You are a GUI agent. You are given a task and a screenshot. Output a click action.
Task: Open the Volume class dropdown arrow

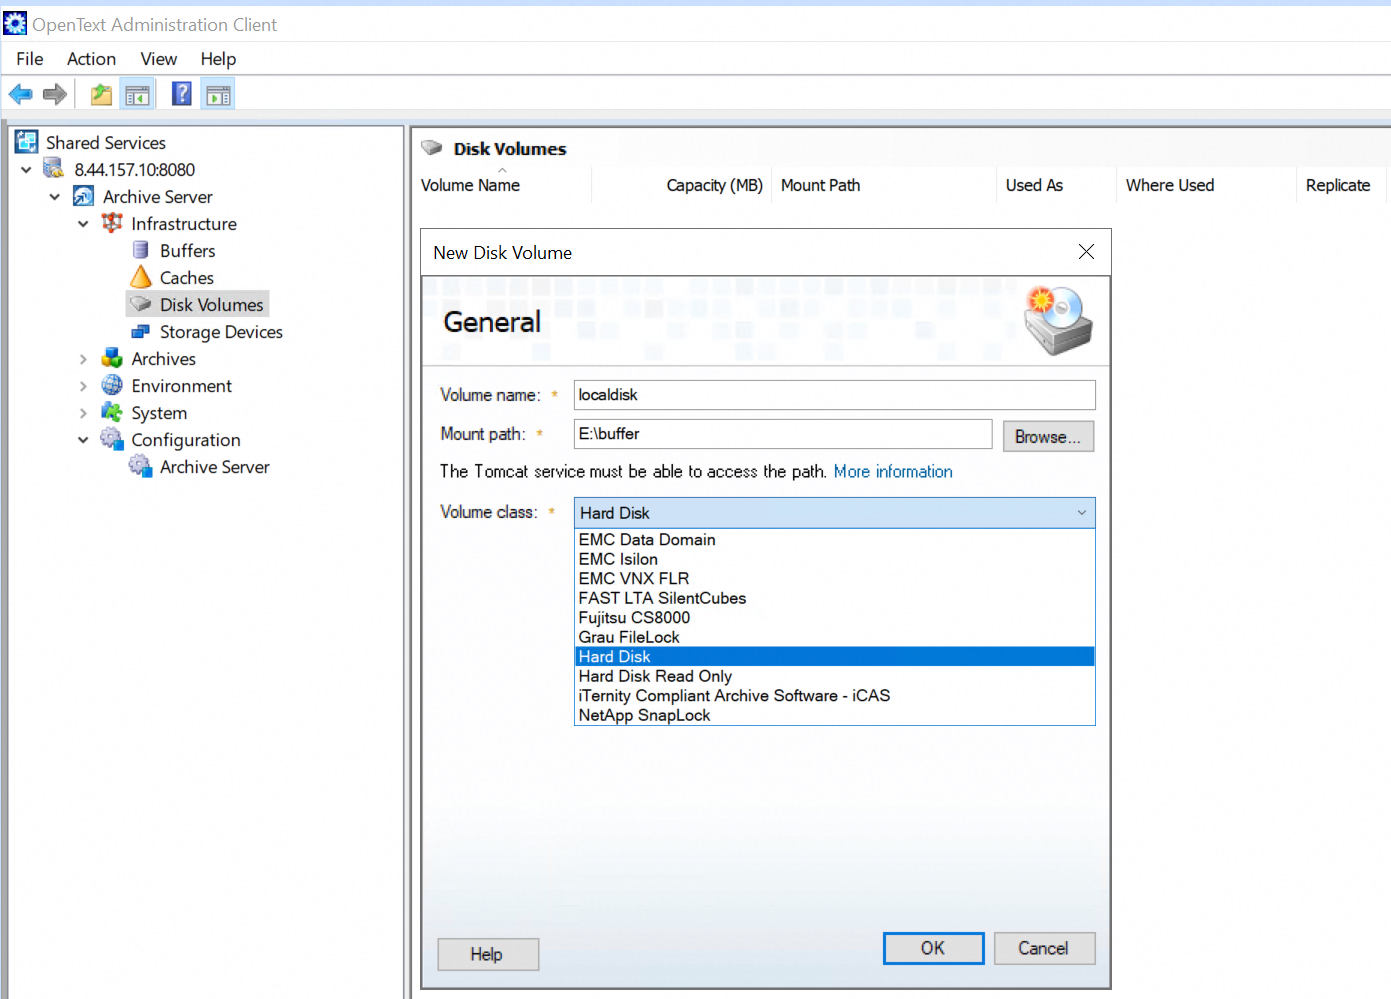[1082, 513]
